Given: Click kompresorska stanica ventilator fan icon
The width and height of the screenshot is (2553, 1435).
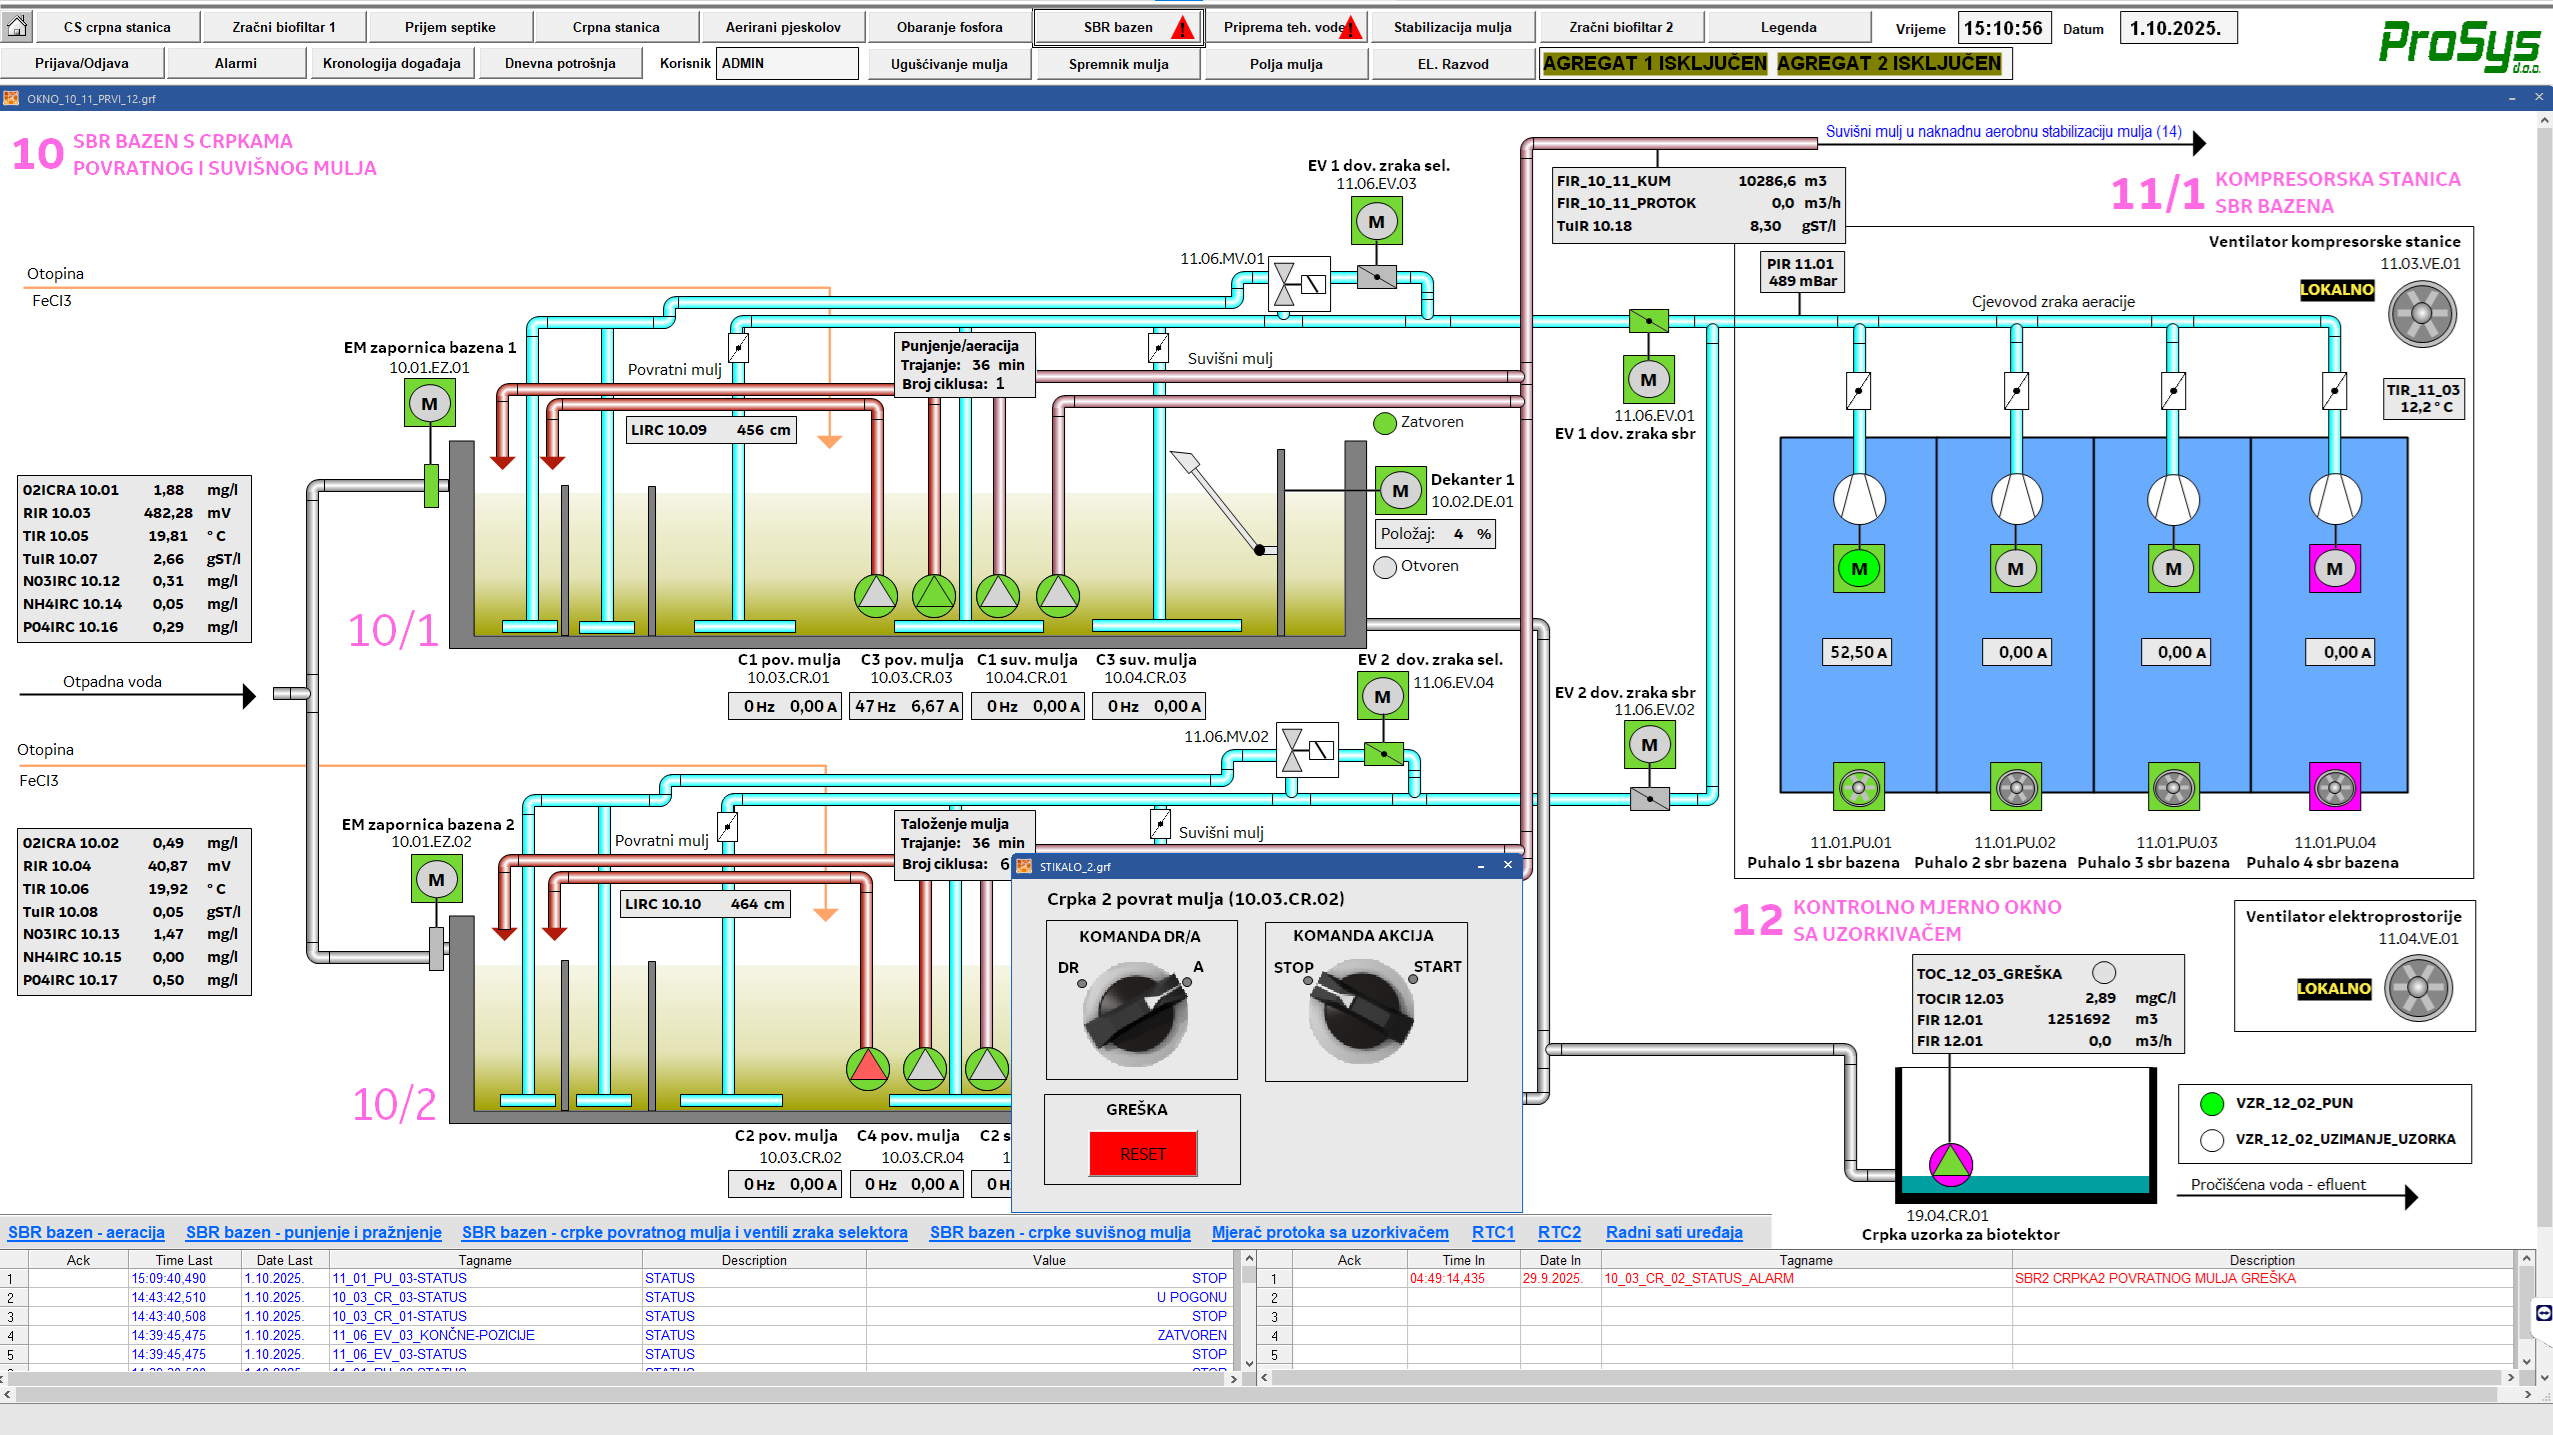Looking at the screenshot, I should coord(2421,314).
